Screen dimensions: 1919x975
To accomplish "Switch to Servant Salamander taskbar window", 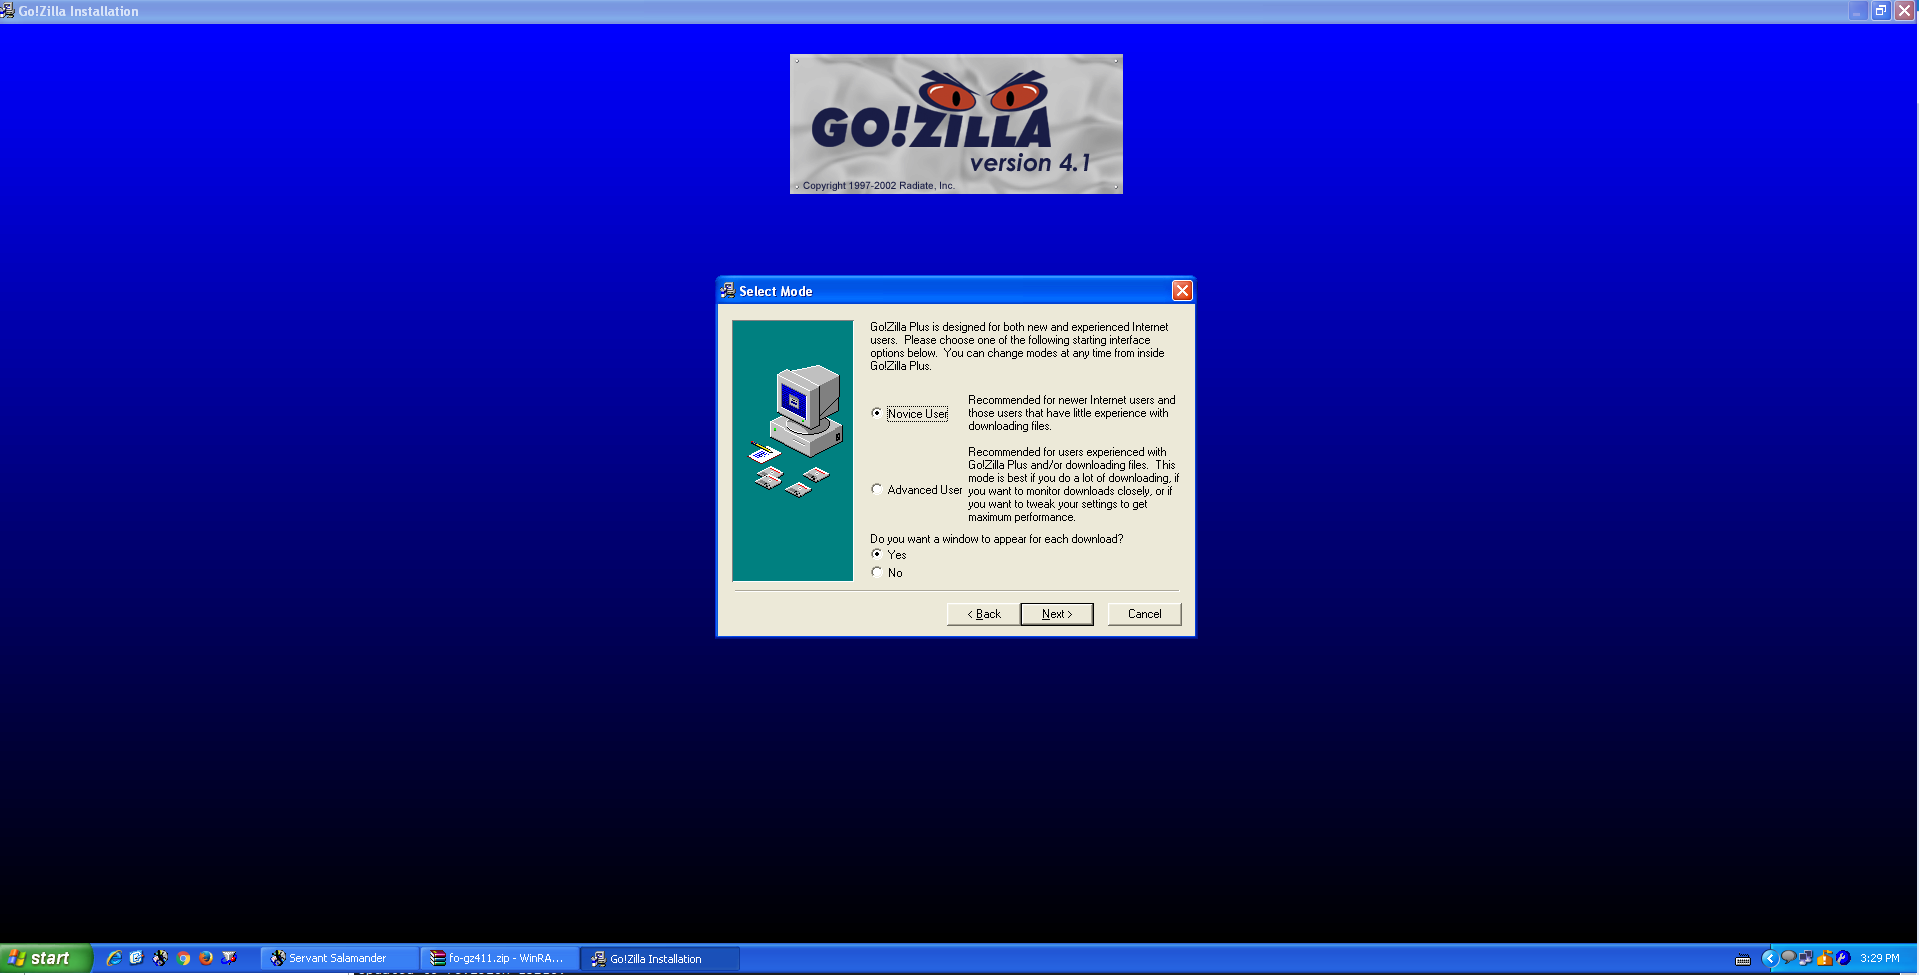I will (340, 958).
